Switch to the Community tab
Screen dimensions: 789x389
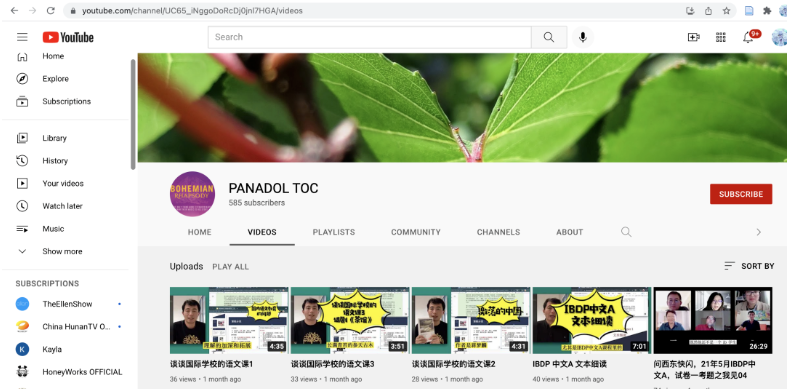tap(416, 232)
